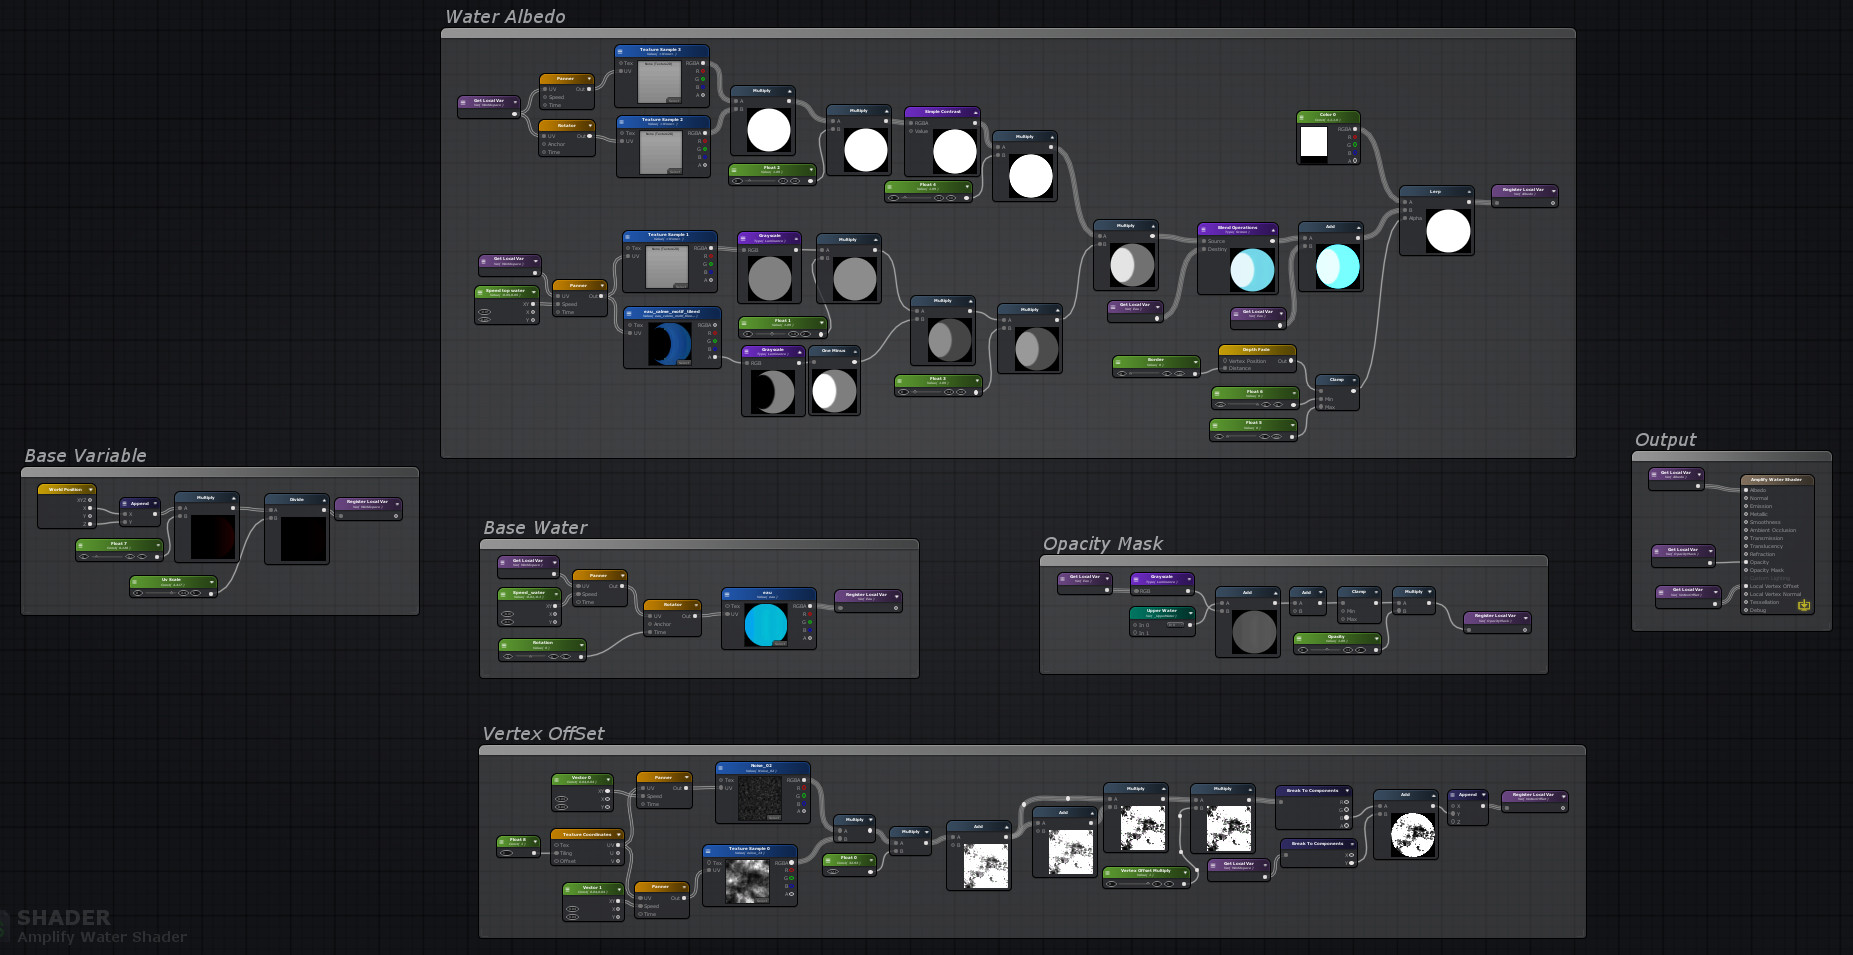The image size is (1853, 955).
Task: Collapse the Lerp node preview
Action: coord(1469,191)
